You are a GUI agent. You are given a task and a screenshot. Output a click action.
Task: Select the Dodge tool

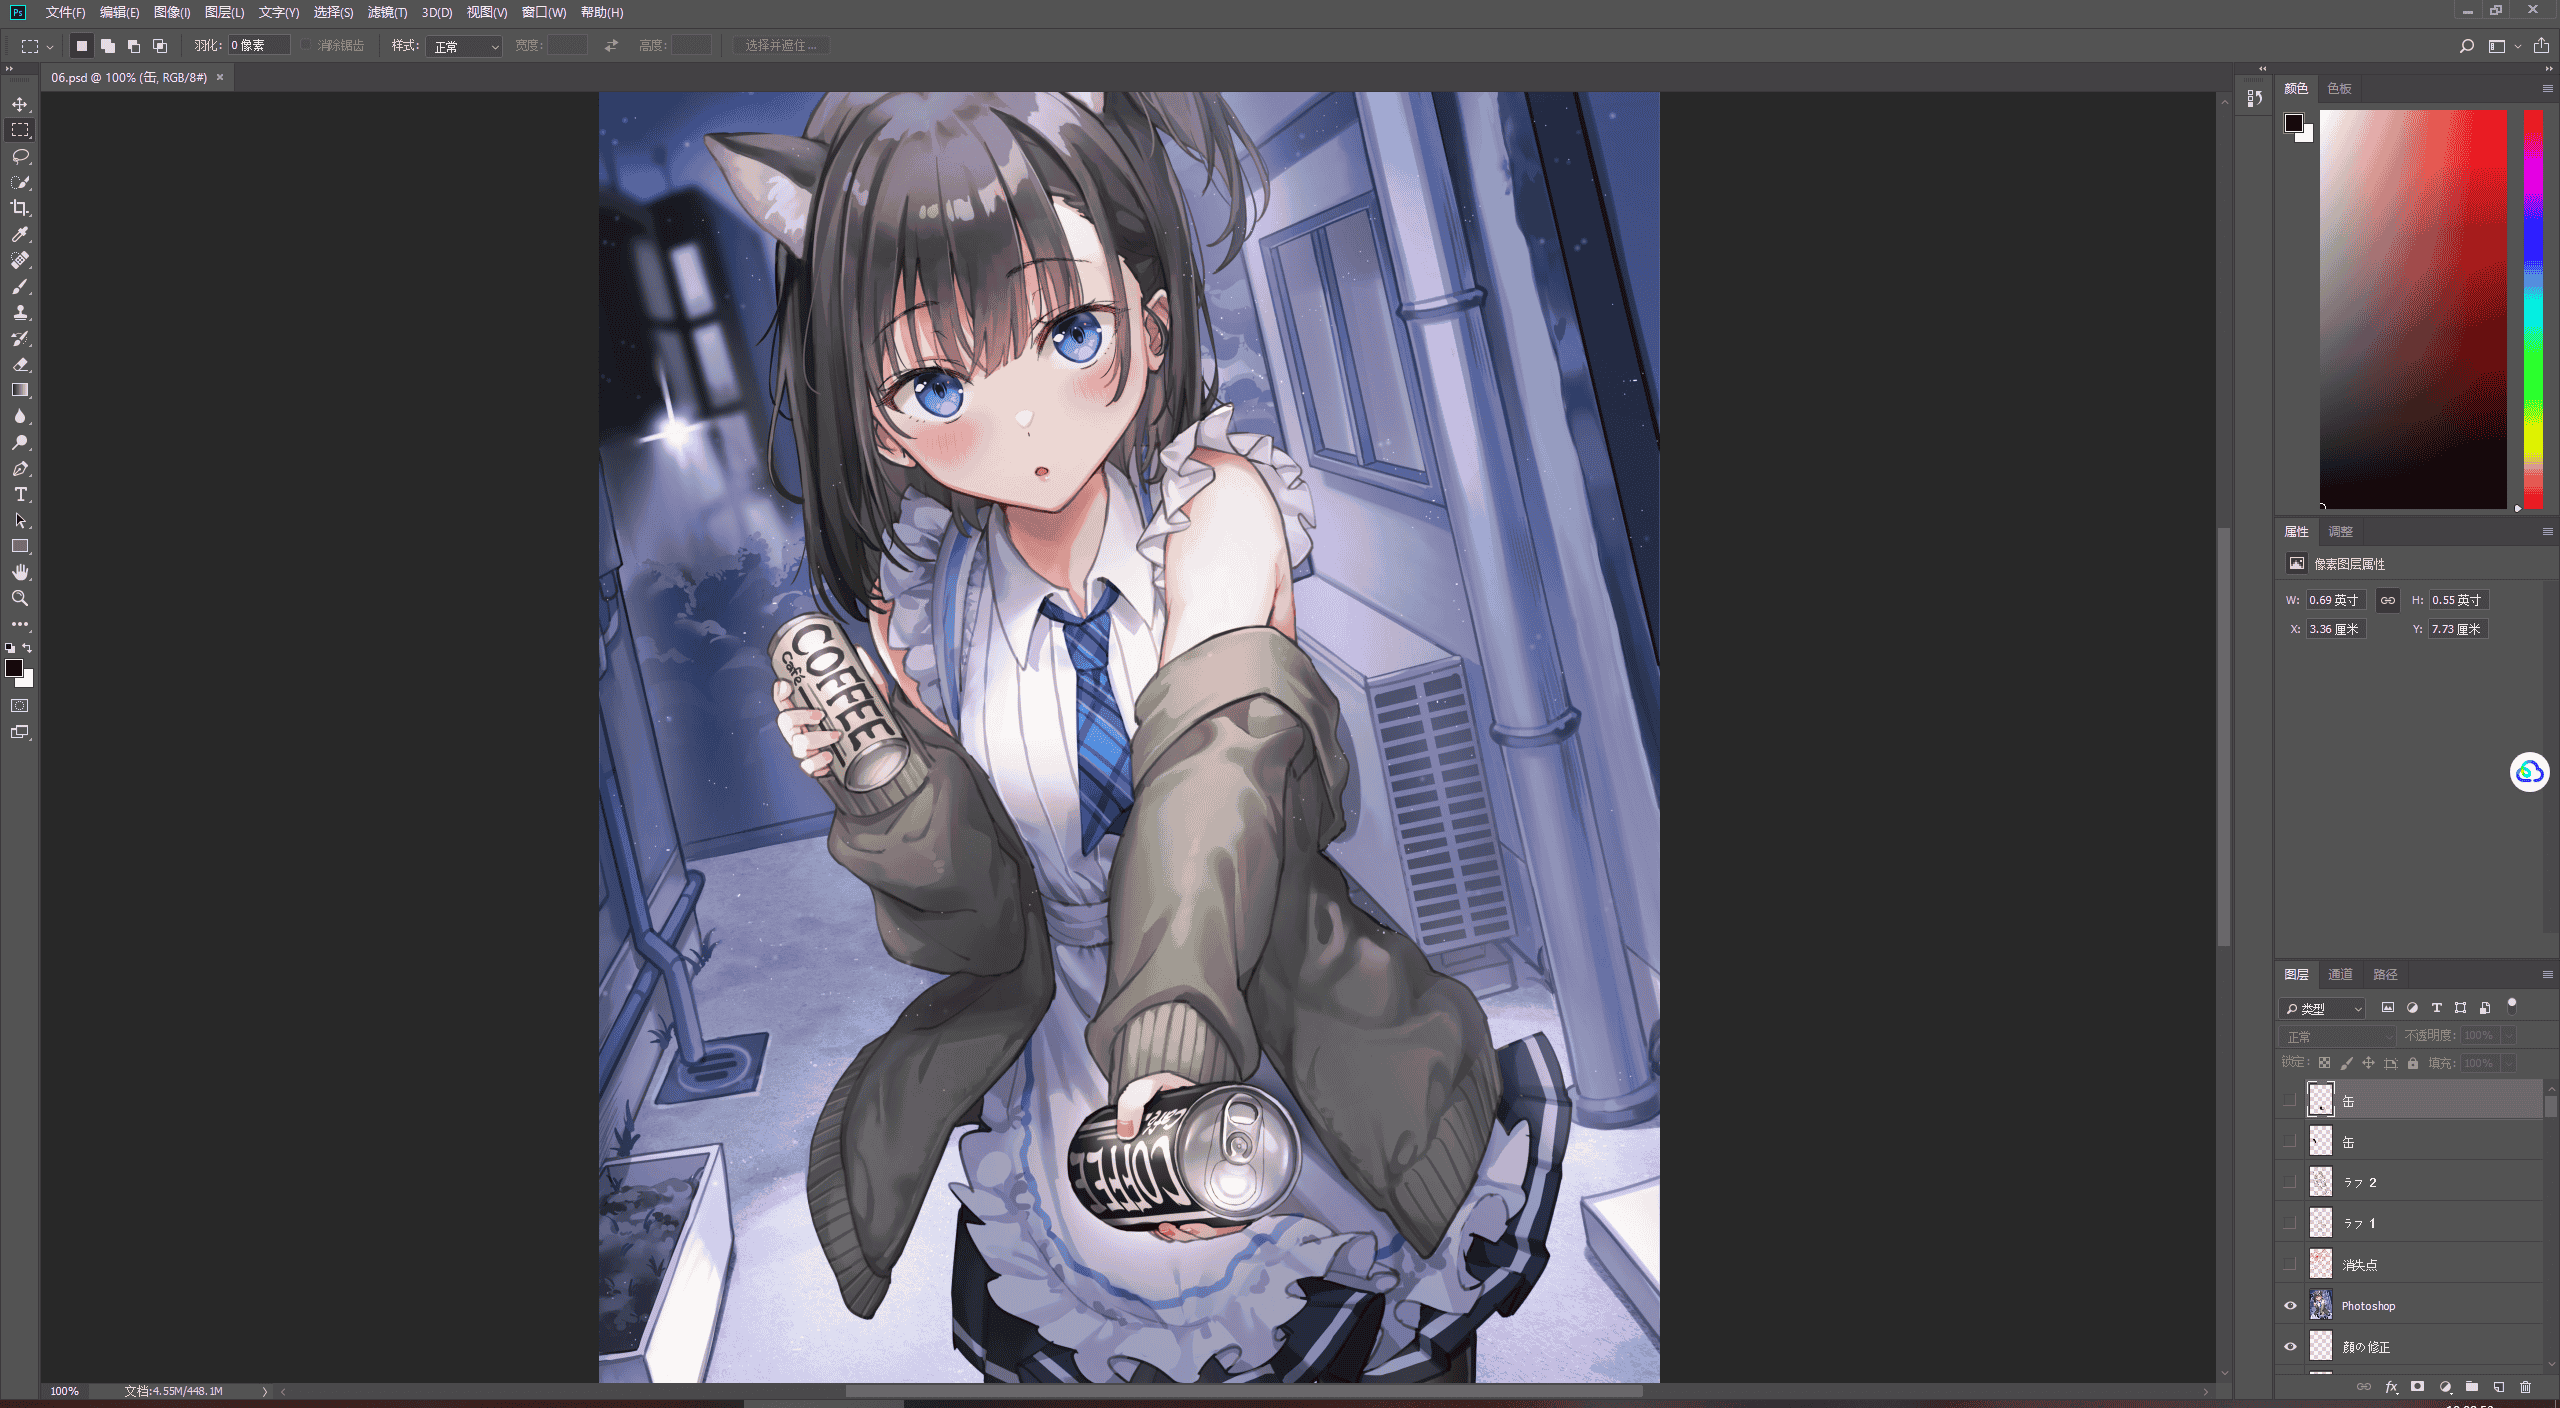[20, 442]
